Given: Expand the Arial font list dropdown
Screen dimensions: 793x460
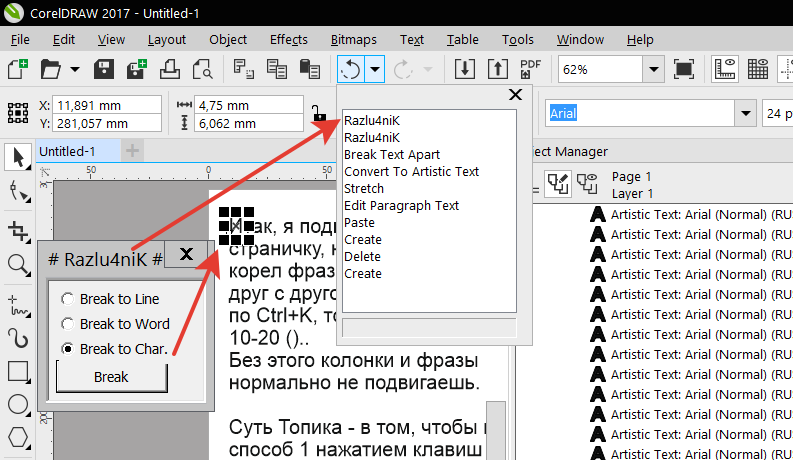Looking at the screenshot, I should (x=745, y=114).
